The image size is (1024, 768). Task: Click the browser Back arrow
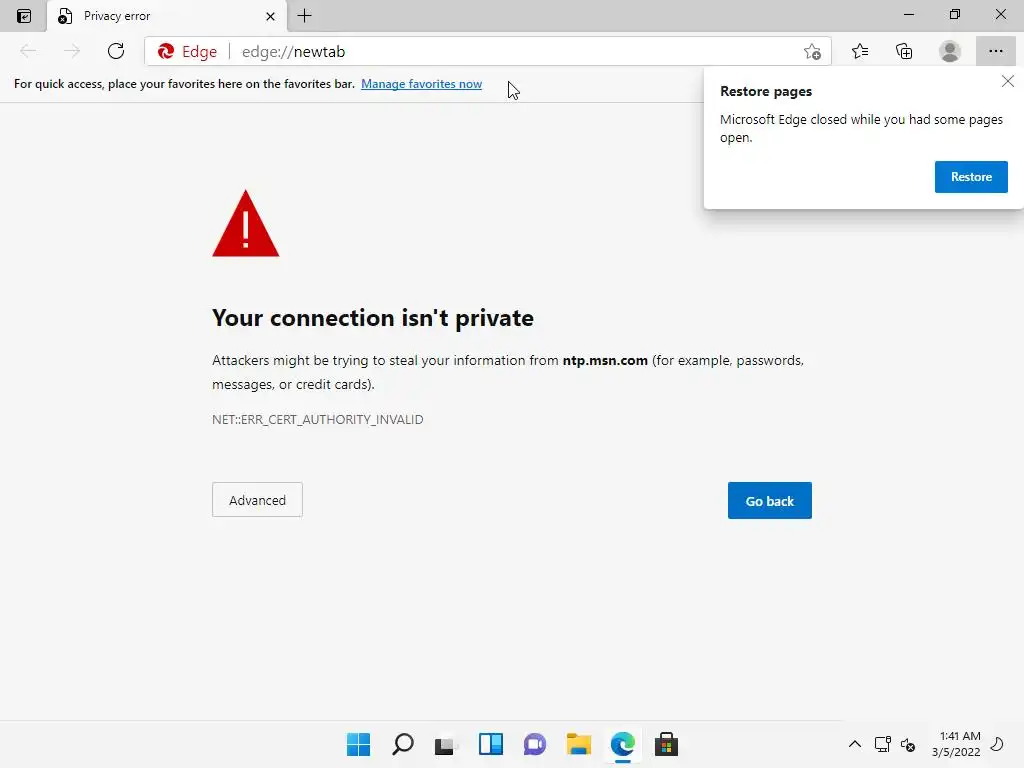click(x=28, y=51)
